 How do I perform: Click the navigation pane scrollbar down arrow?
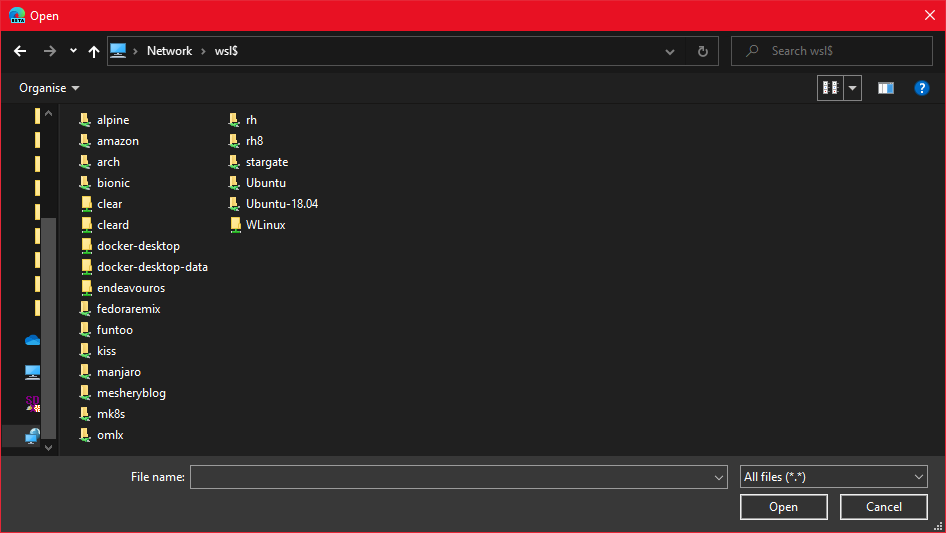point(49,447)
